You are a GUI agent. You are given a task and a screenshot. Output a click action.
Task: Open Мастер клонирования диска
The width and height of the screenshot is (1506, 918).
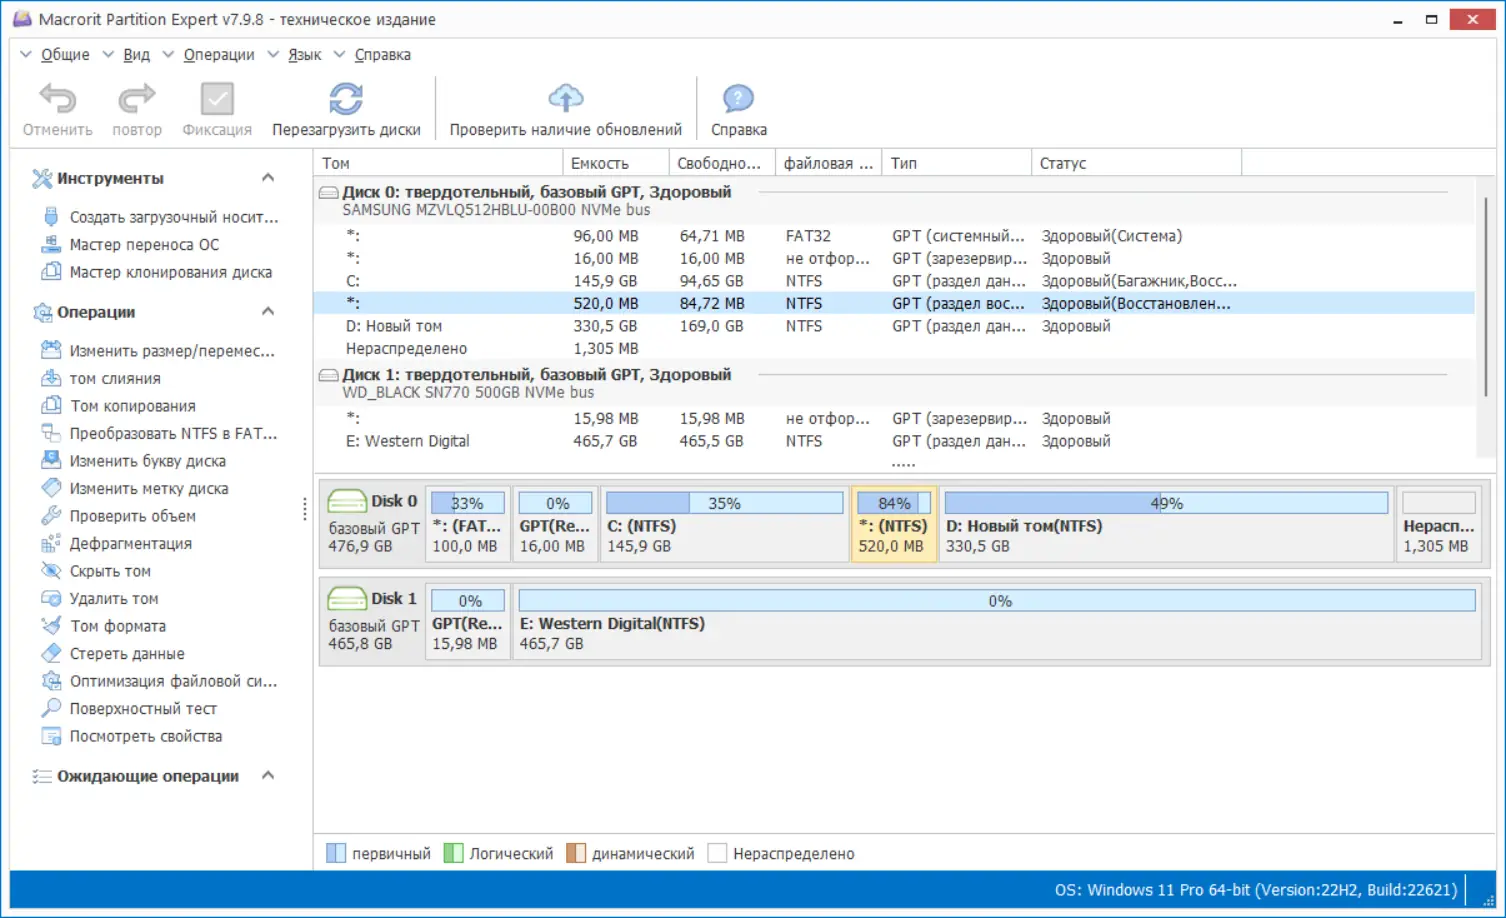click(x=172, y=272)
